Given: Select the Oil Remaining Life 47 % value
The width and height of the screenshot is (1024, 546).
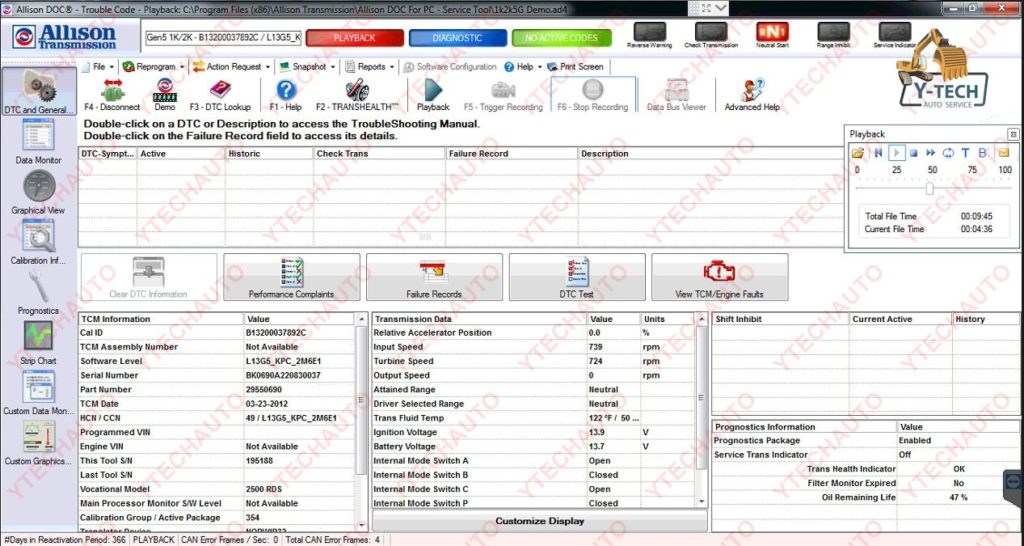Looking at the screenshot, I should tap(959, 498).
